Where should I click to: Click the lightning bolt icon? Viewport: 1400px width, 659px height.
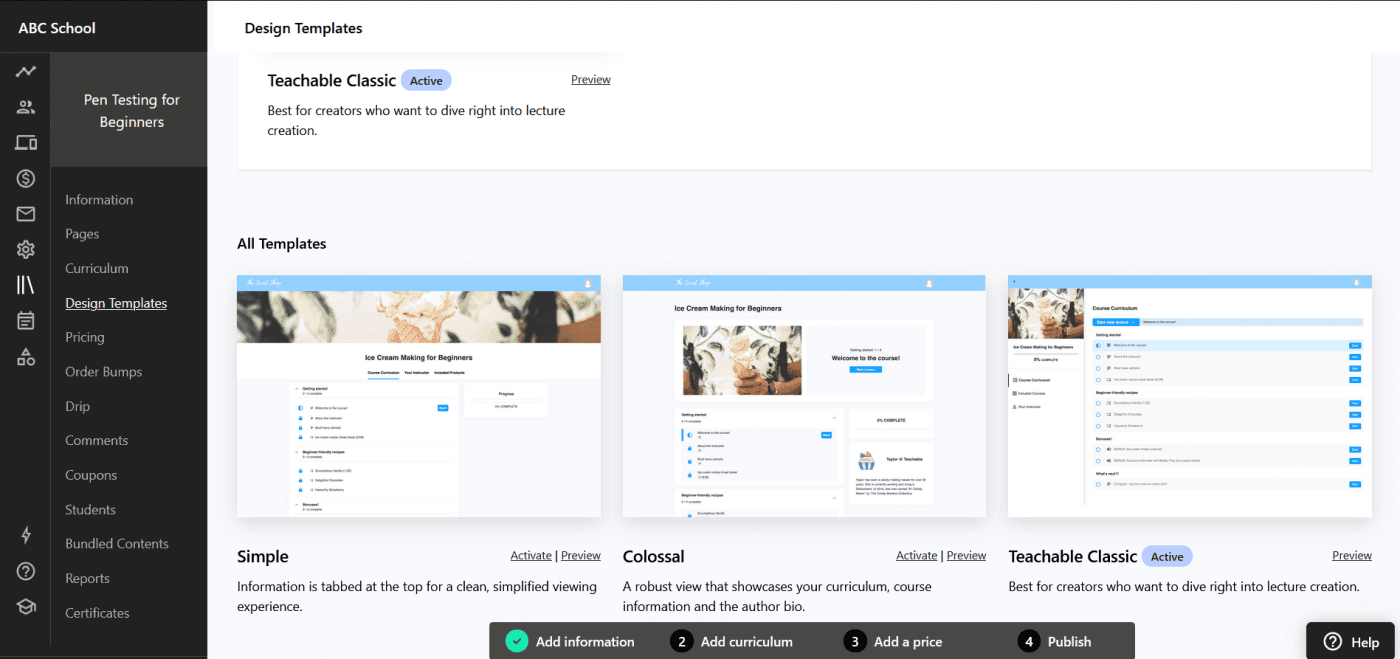click(x=26, y=535)
